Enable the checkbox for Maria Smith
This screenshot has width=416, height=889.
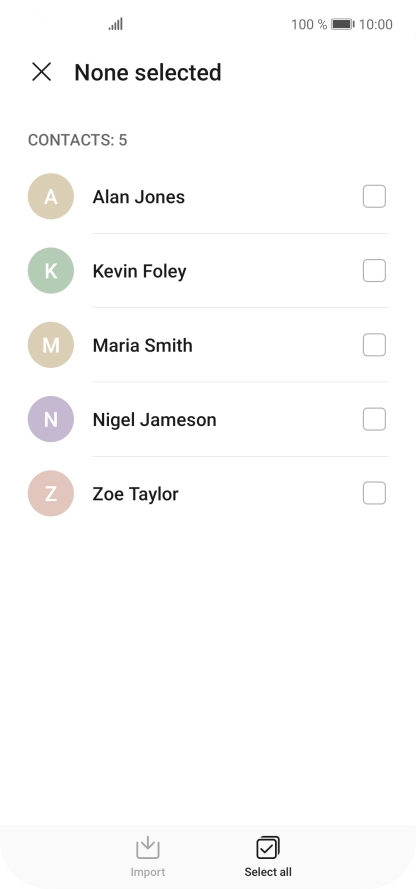[374, 345]
